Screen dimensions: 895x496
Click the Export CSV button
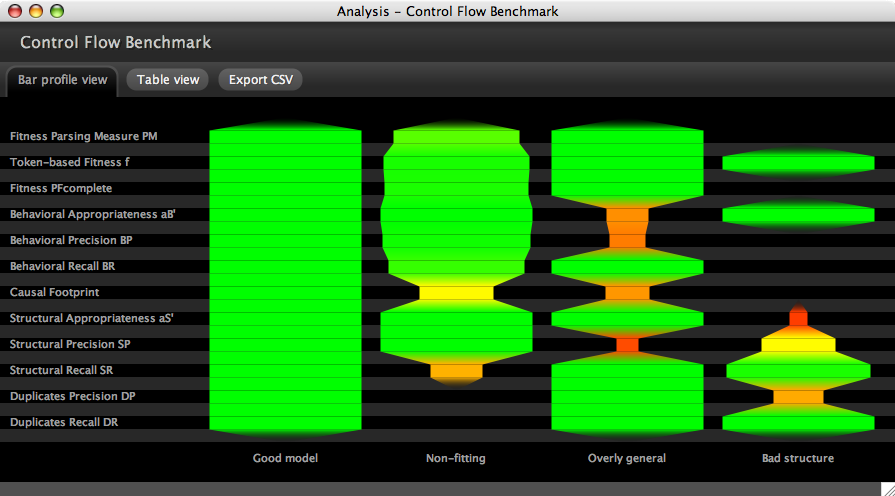260,80
